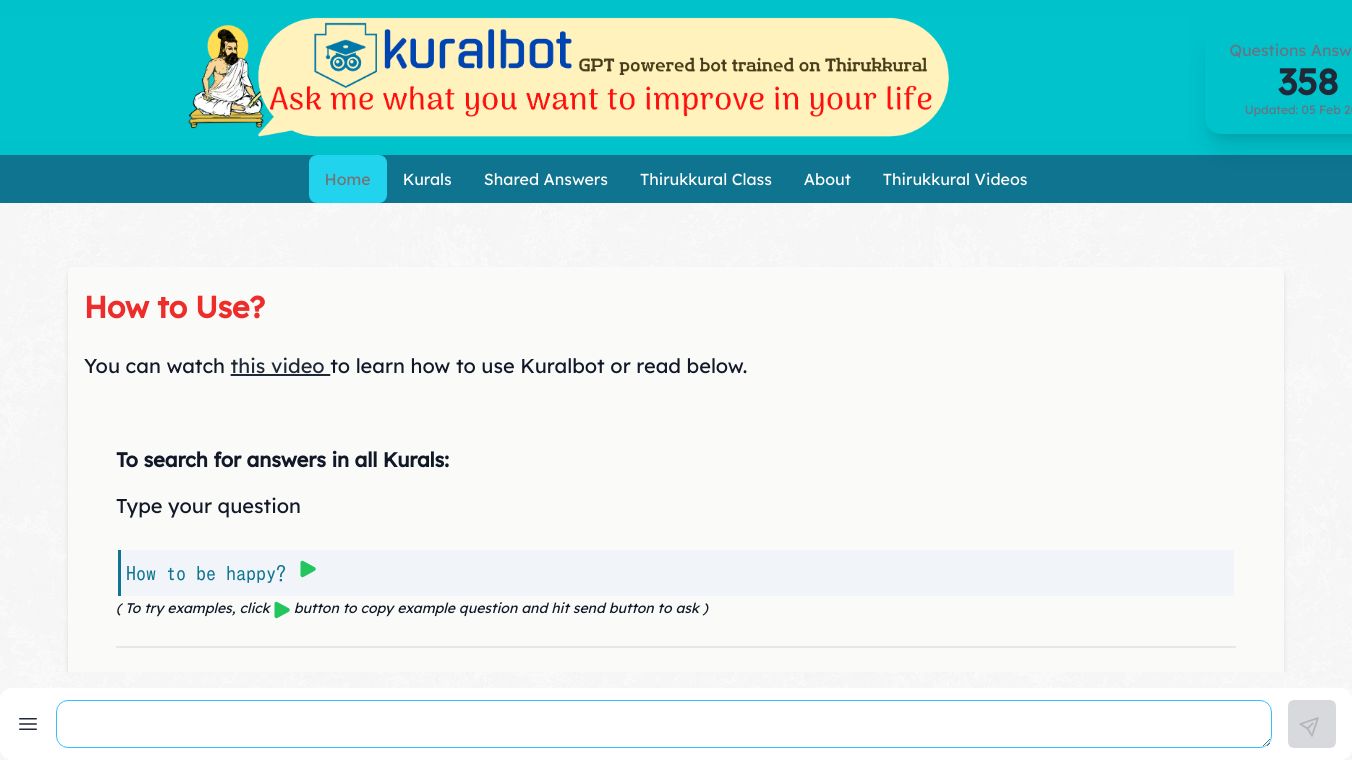The image size is (1352, 760).
Task: Focus the question text input box
Action: point(664,724)
